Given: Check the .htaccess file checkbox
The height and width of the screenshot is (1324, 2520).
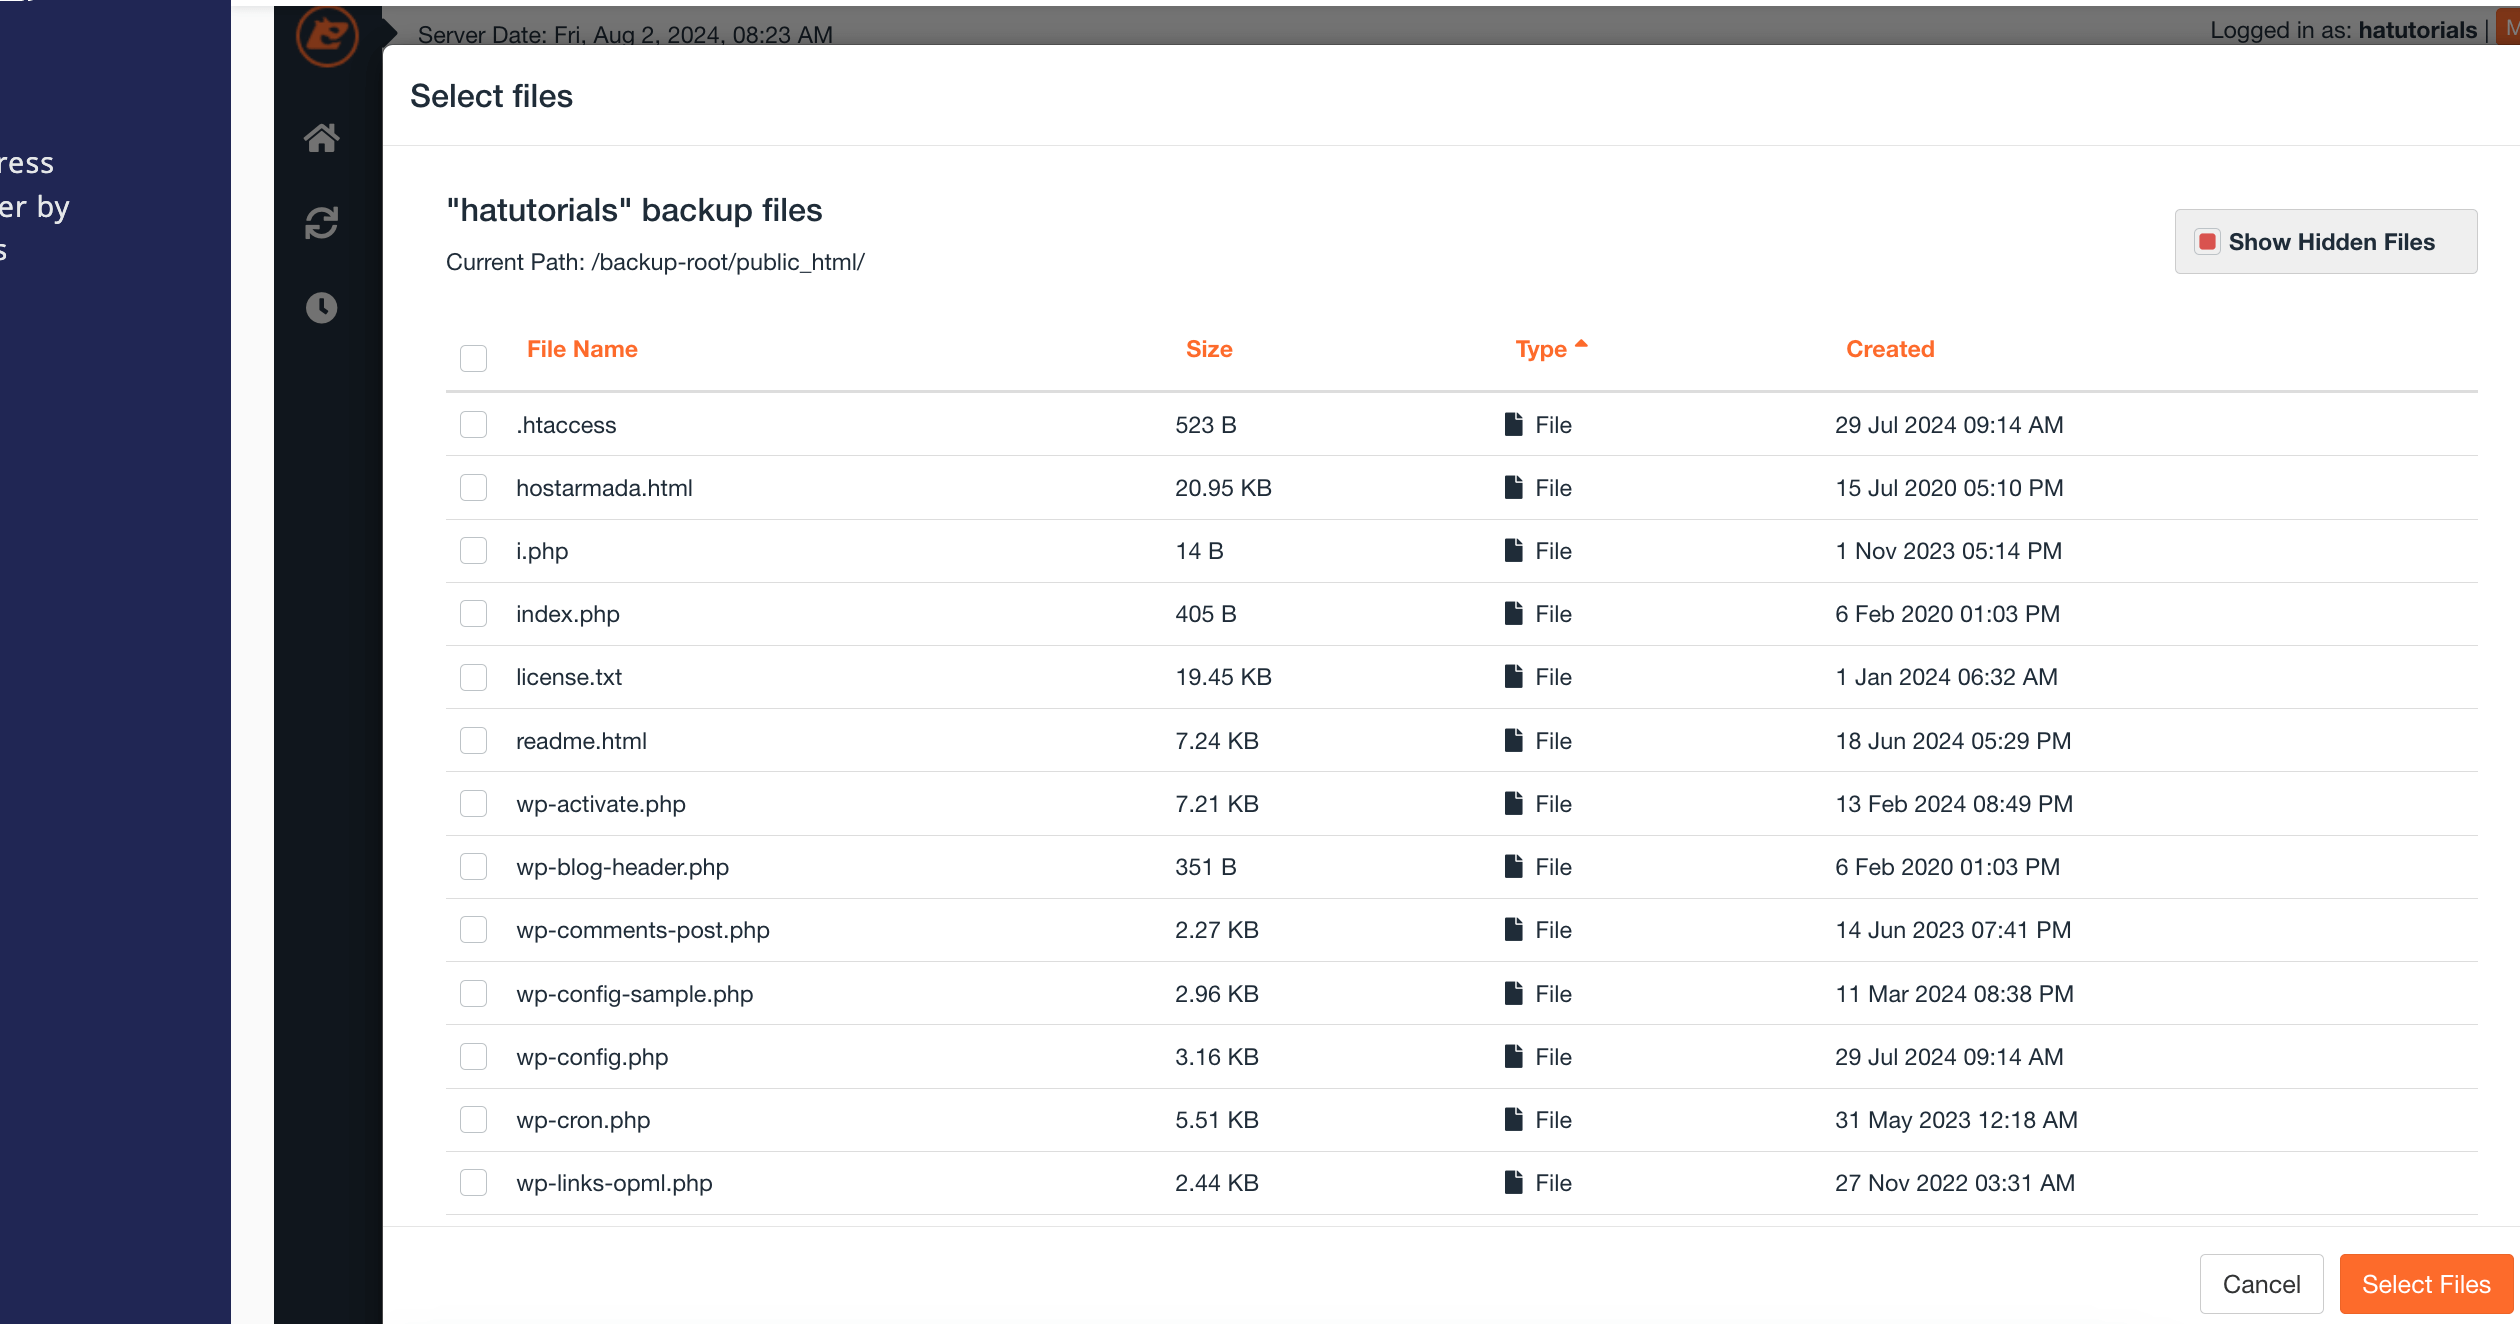Looking at the screenshot, I should (x=473, y=424).
